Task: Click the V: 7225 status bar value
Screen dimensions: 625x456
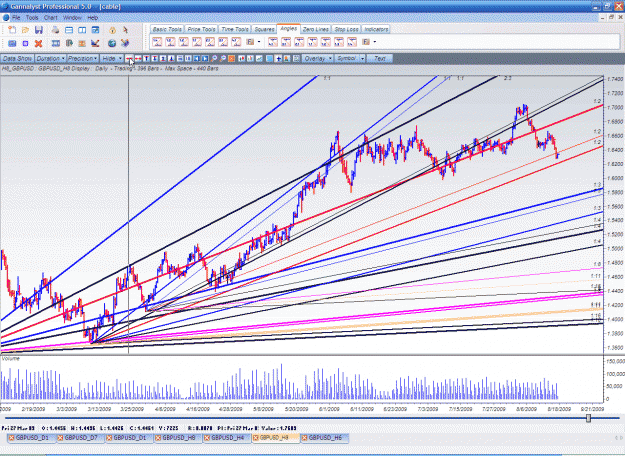Action: 169,428
